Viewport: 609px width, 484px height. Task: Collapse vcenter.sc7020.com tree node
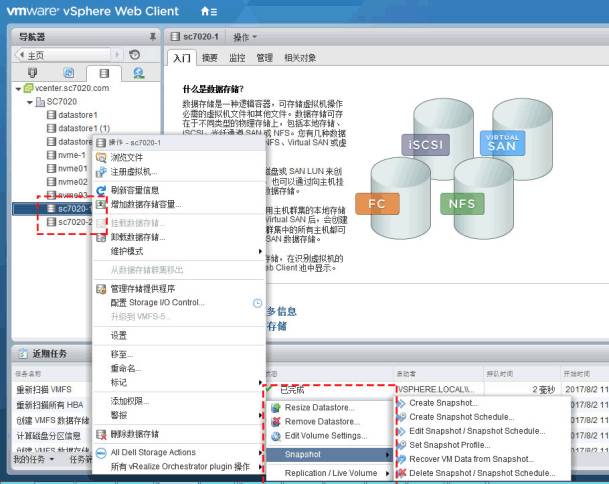[x=18, y=89]
